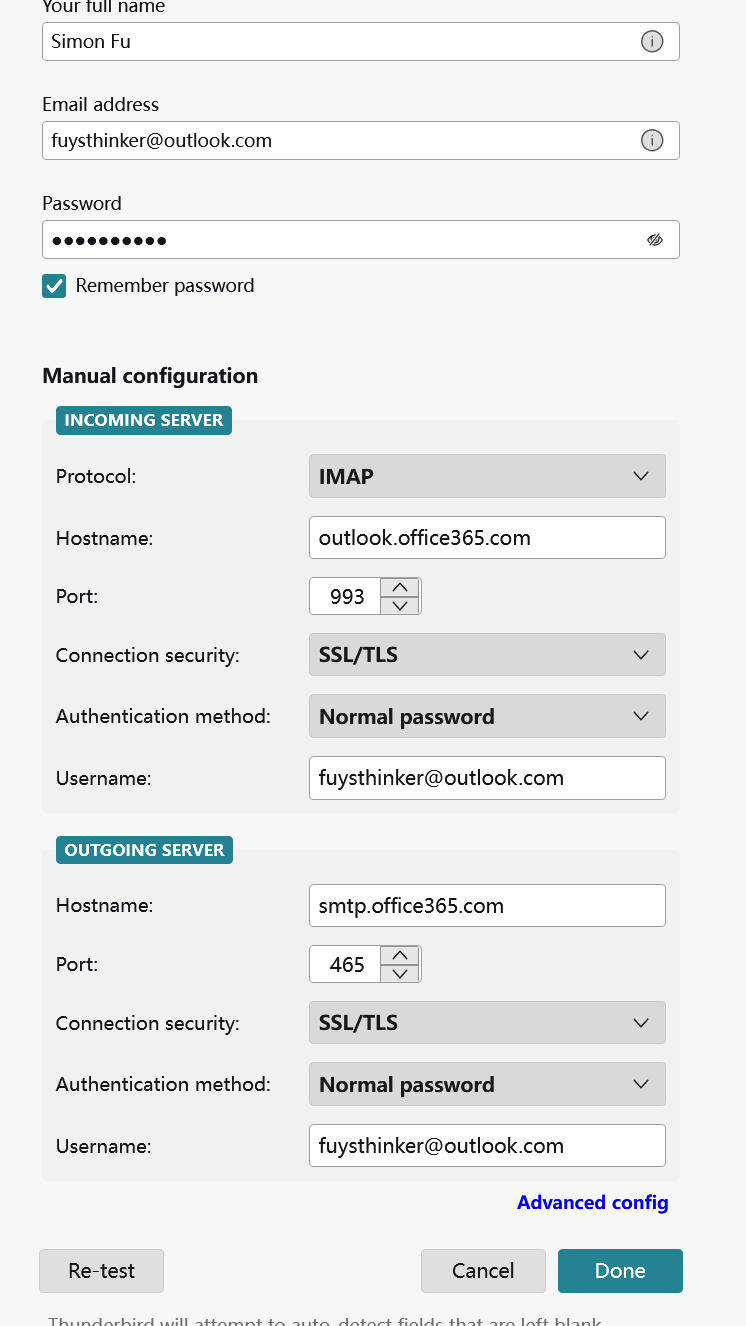
Task: Decrease incoming port 993 with down arrow
Action: tap(400, 605)
